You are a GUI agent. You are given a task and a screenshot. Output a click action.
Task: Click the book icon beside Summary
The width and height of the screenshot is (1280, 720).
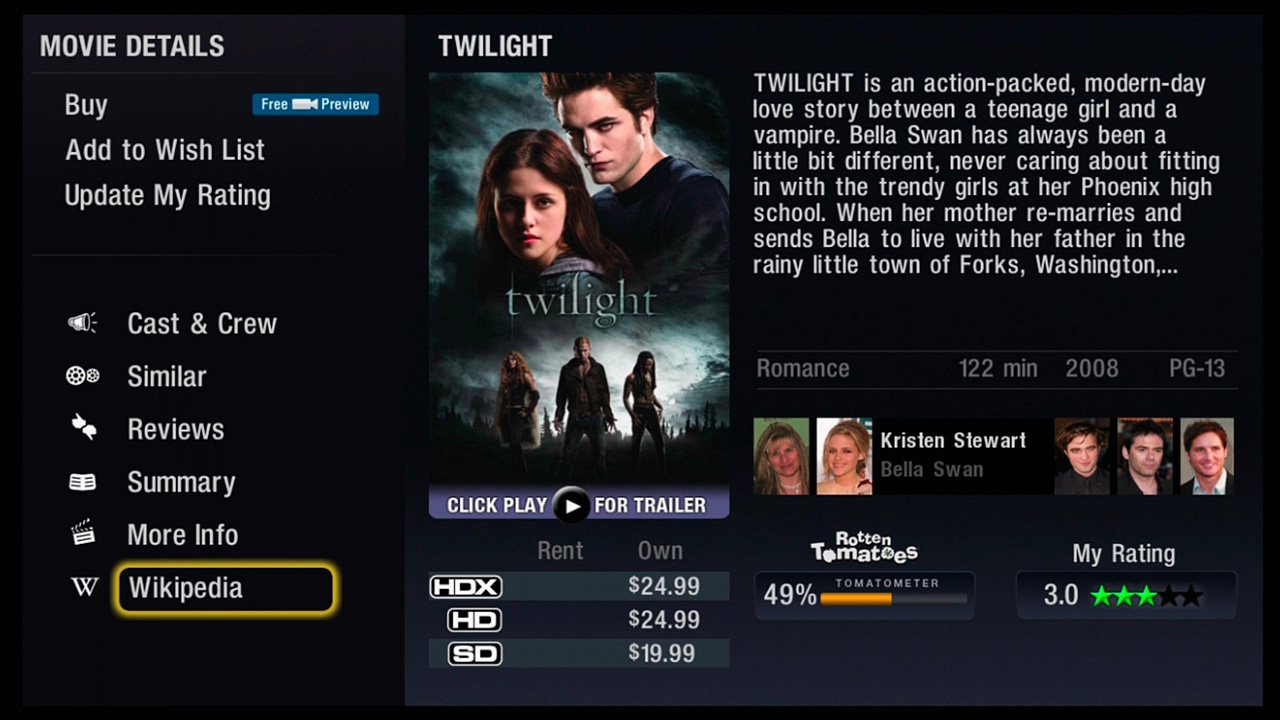(82, 482)
